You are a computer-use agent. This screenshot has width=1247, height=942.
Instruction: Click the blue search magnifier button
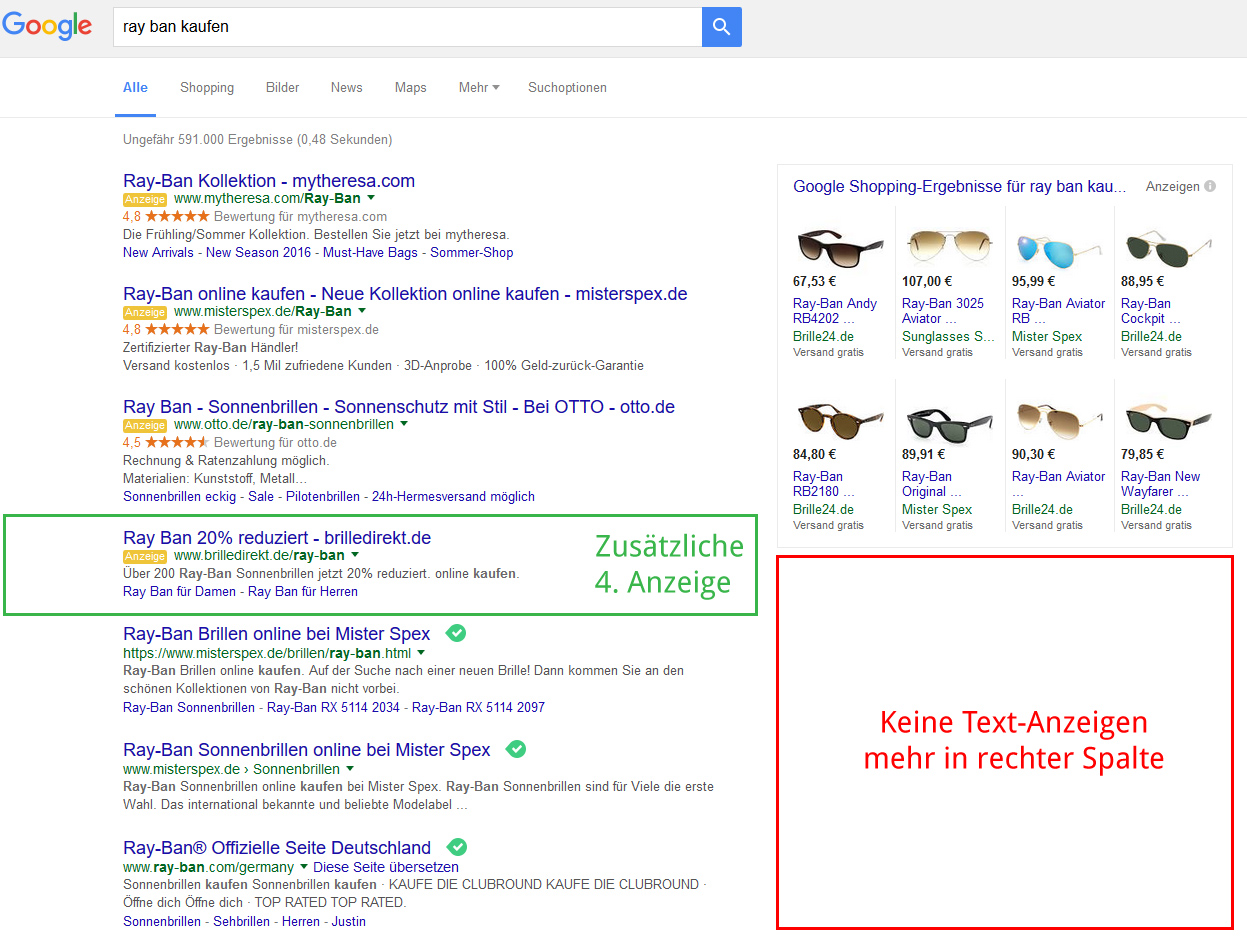tap(722, 27)
